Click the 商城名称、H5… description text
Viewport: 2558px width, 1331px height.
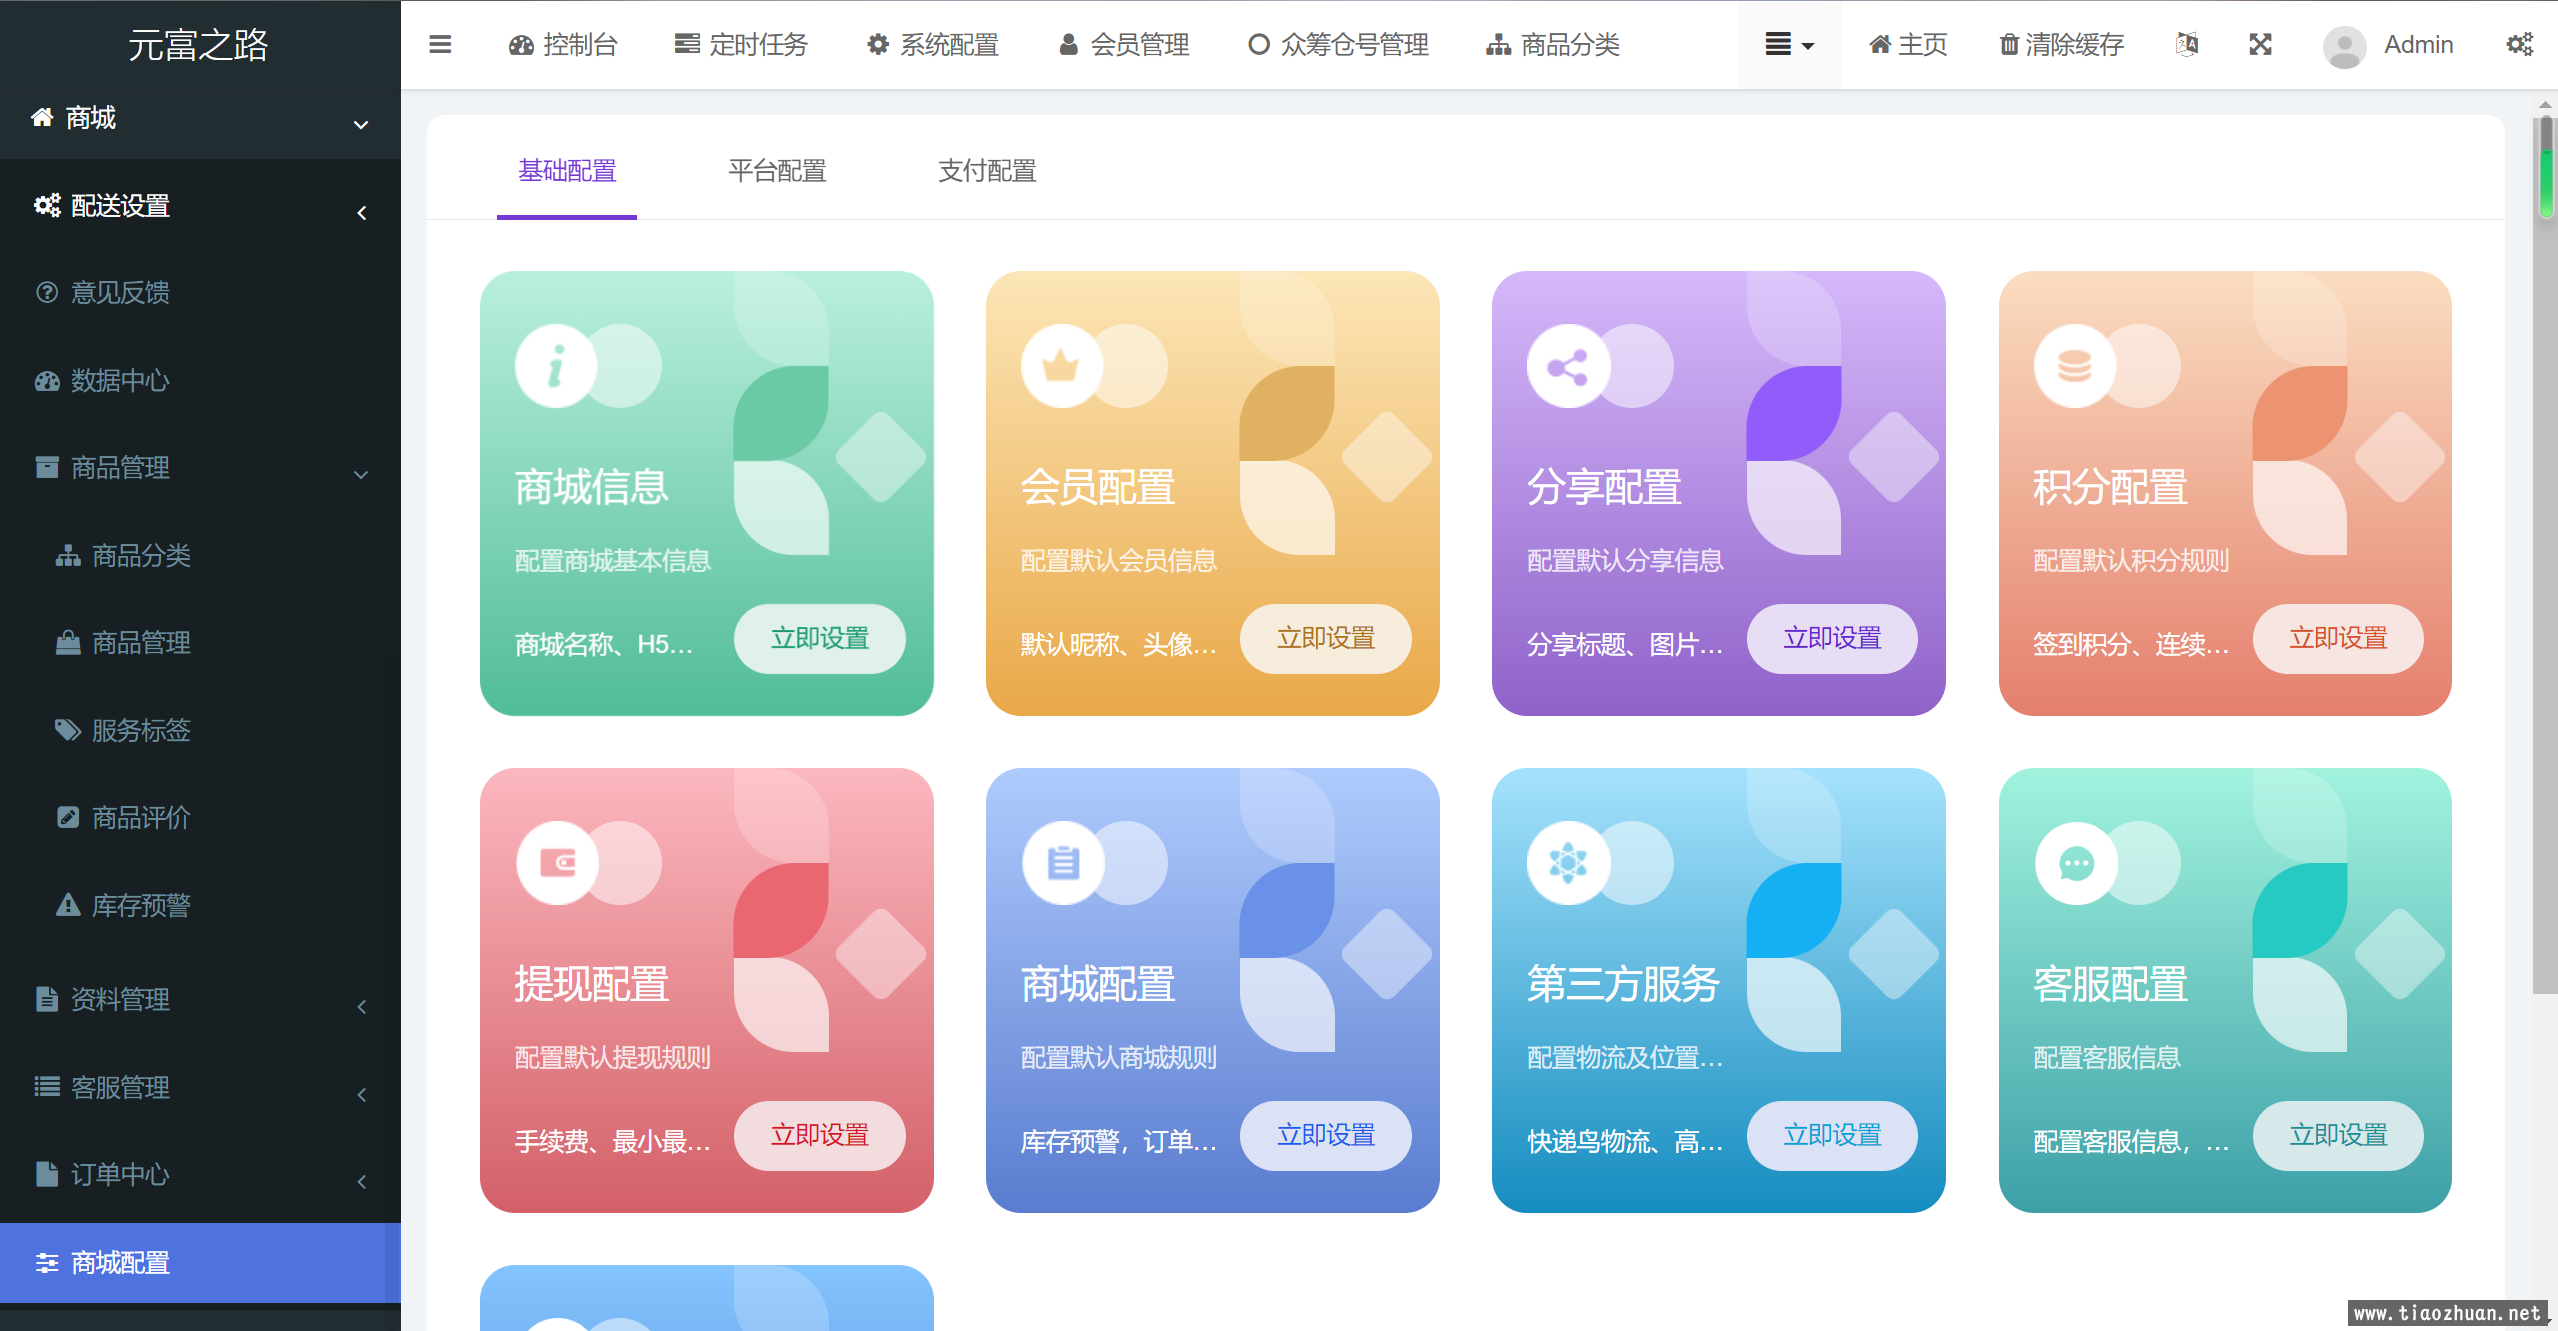pyautogui.click(x=604, y=644)
